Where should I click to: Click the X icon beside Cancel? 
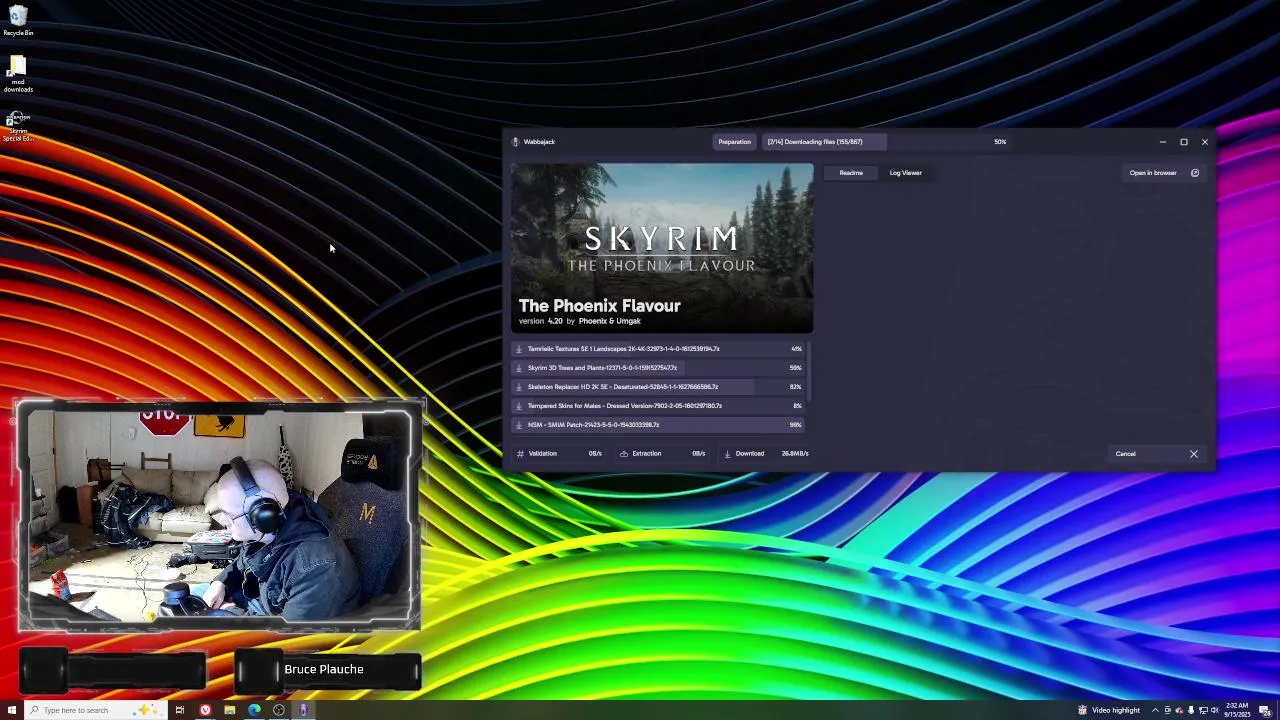(1193, 454)
